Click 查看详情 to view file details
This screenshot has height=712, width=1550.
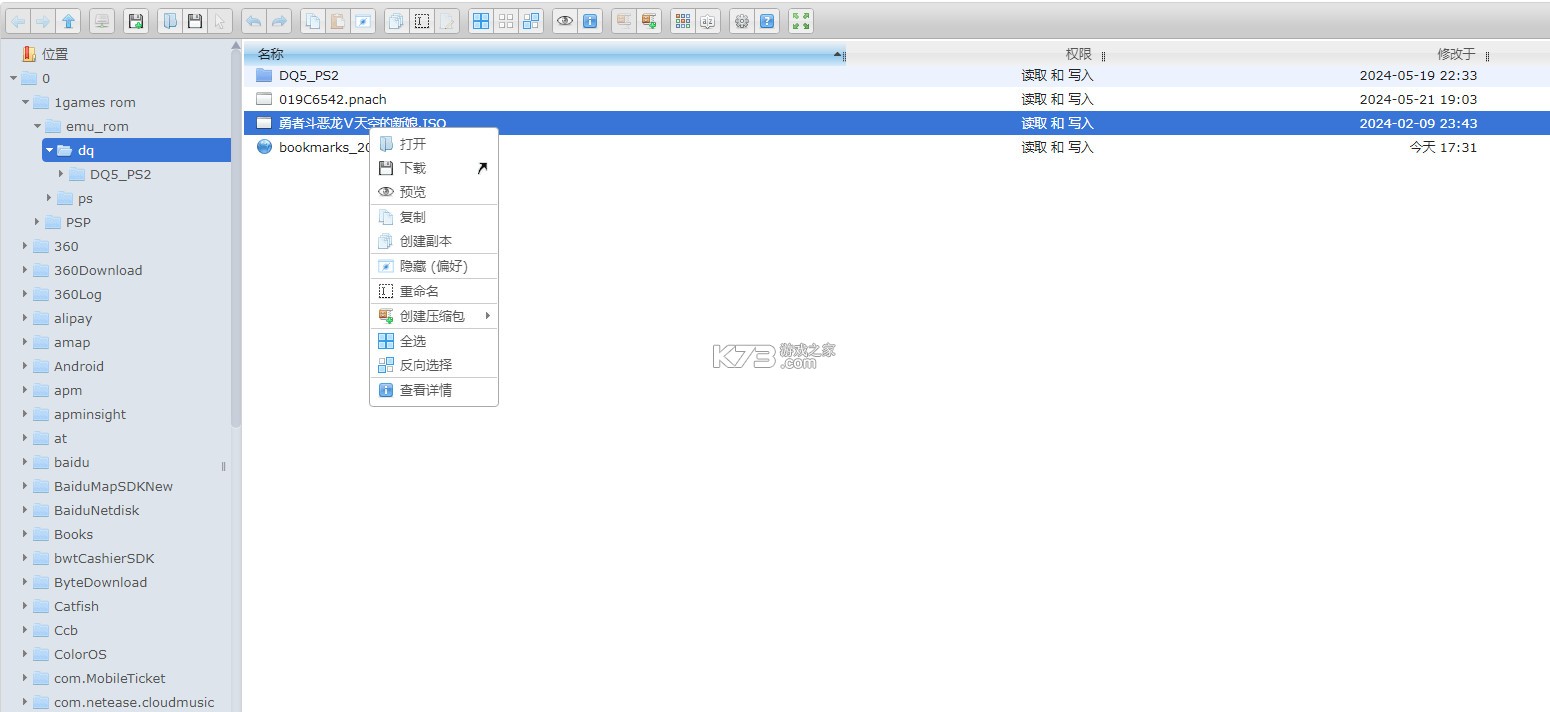click(427, 390)
